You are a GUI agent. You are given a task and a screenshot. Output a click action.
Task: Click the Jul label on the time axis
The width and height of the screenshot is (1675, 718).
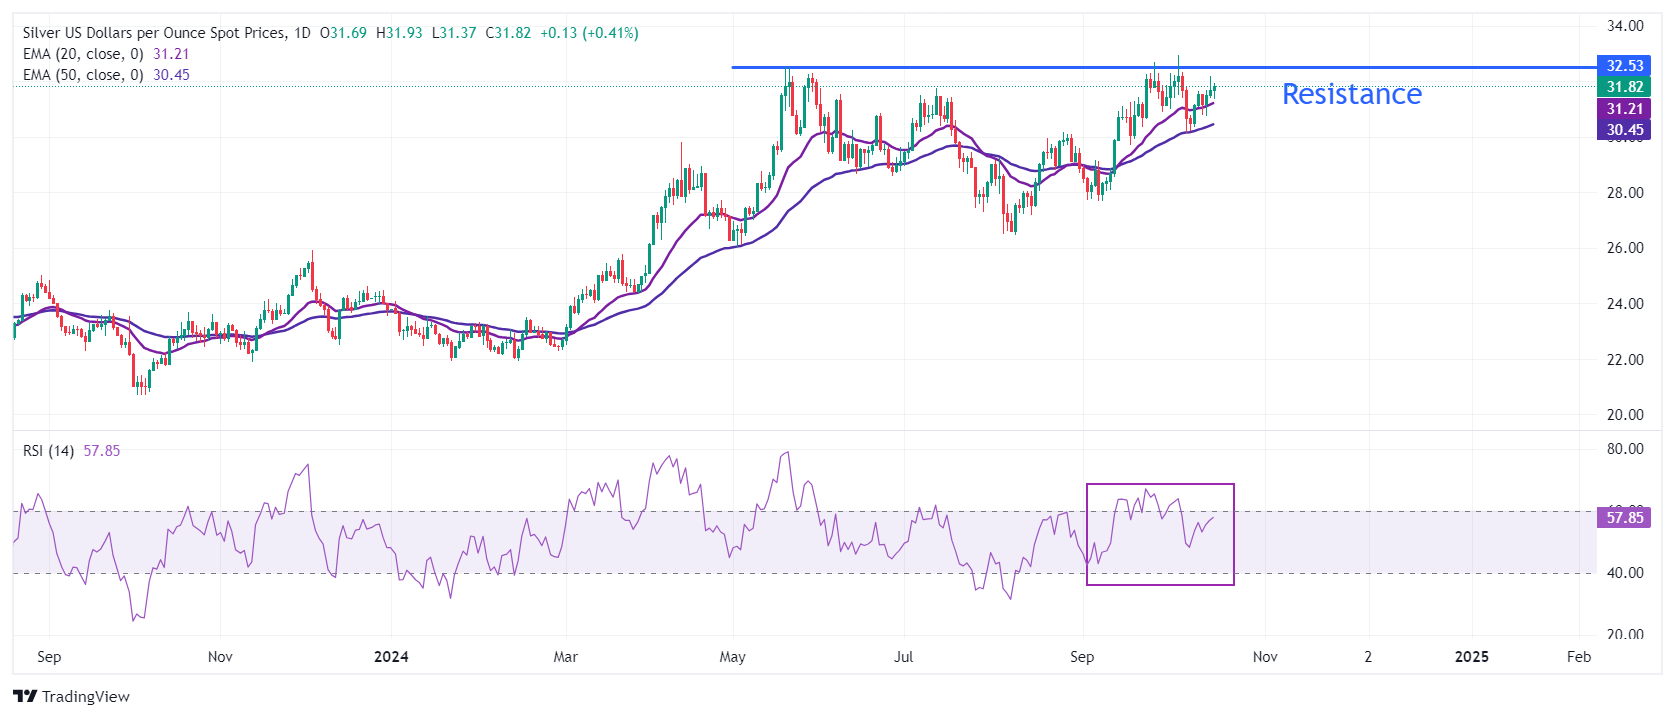[x=904, y=657]
